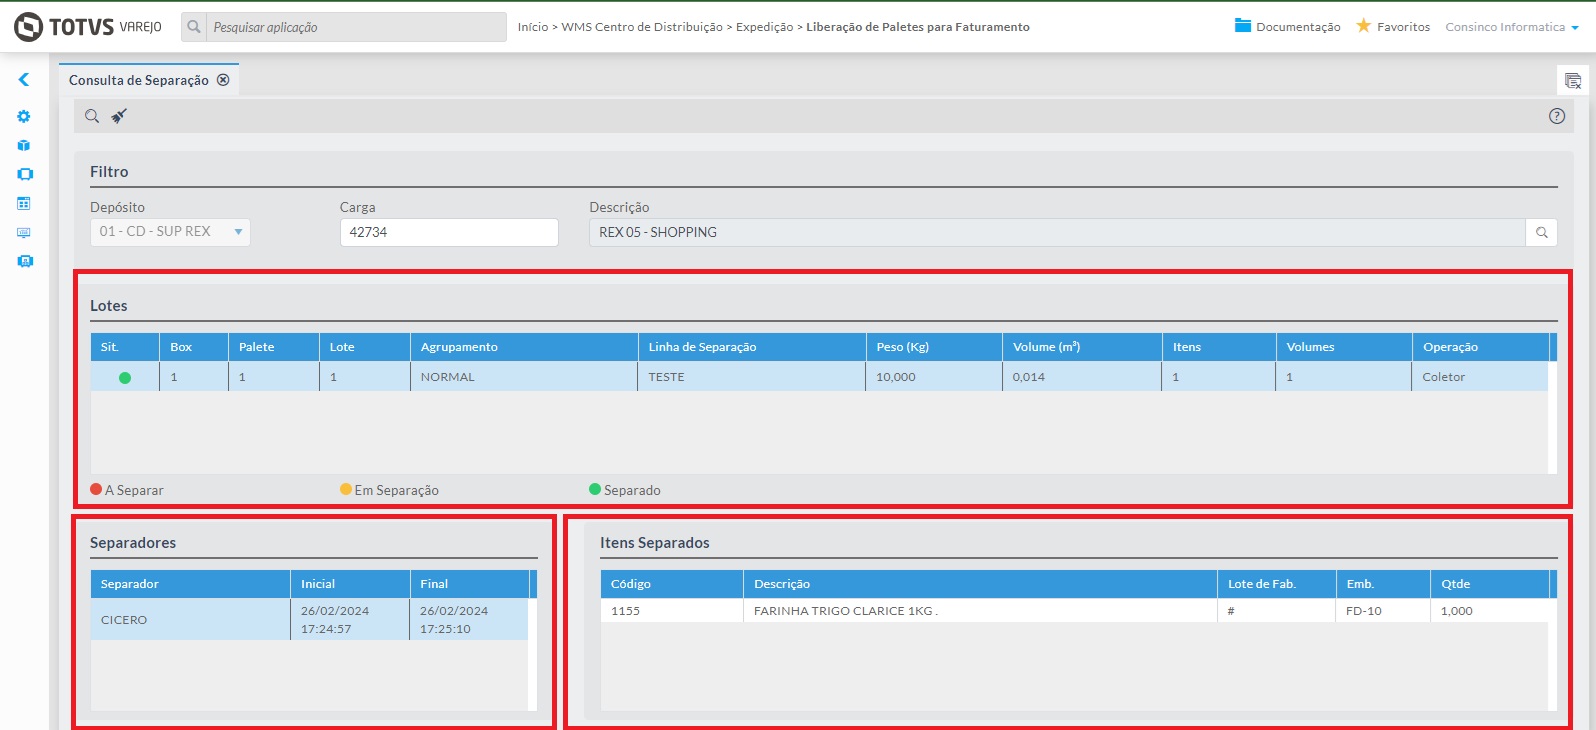Sort by Emb. column header

click(1383, 584)
